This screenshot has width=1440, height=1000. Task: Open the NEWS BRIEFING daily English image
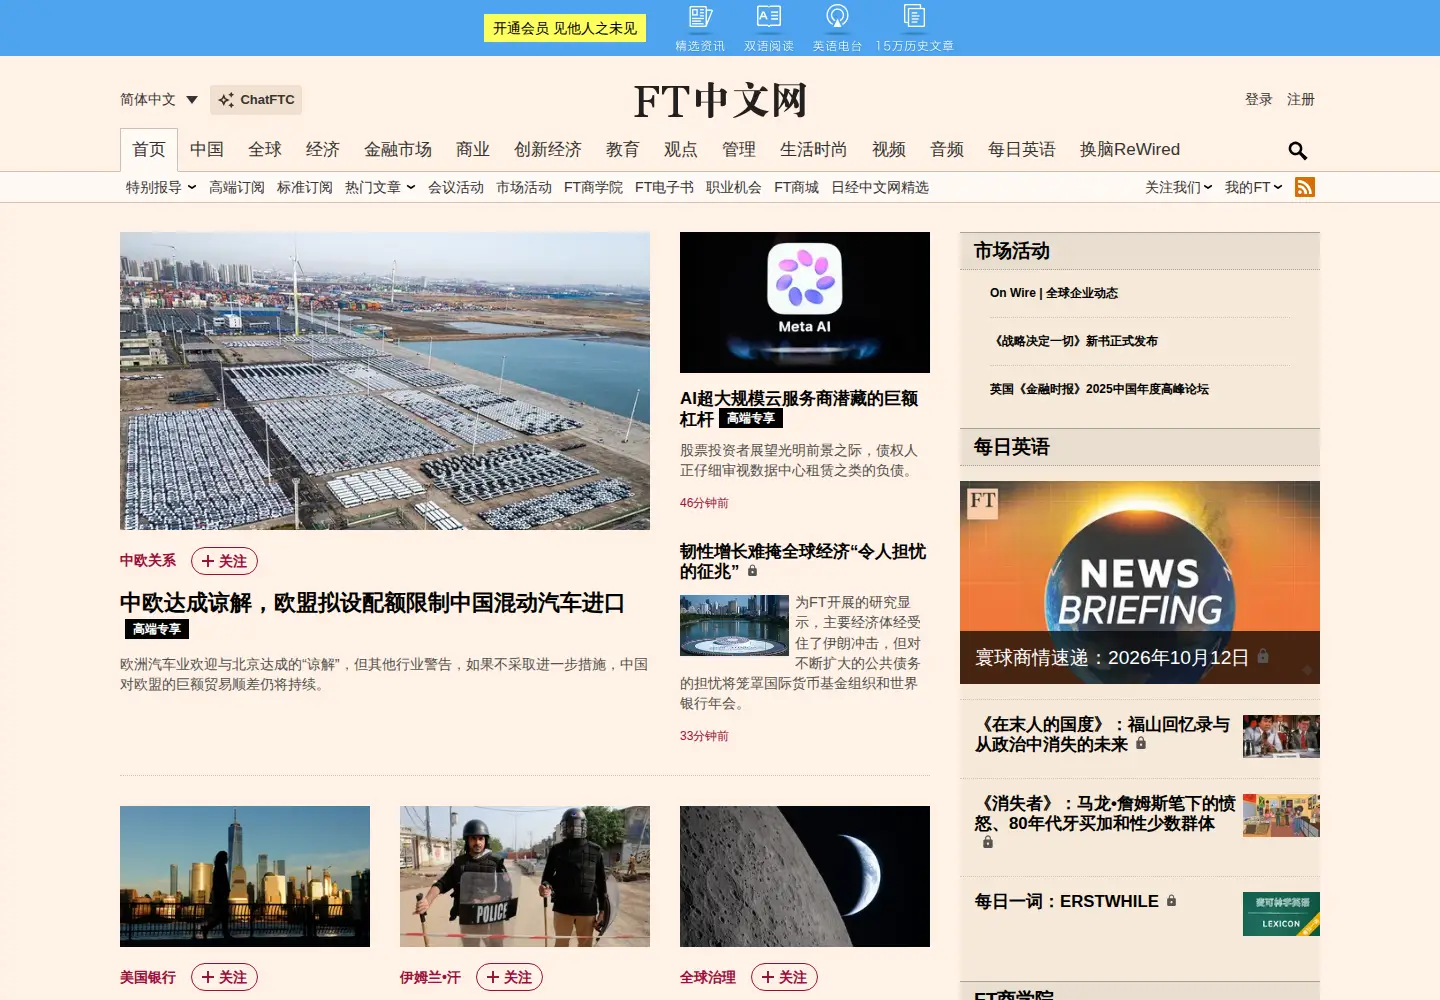coord(1140,582)
